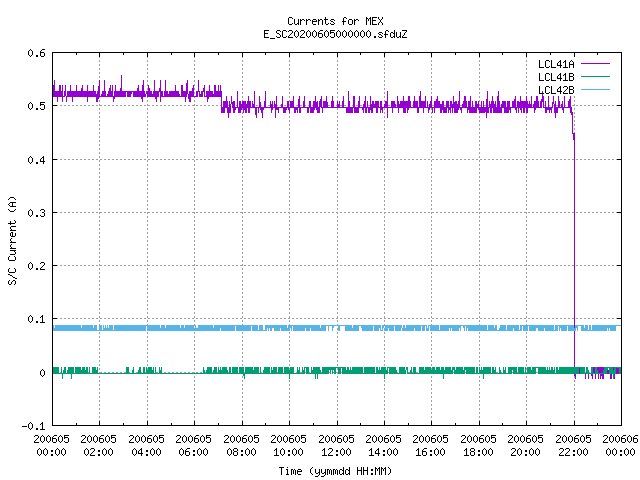Click the chart title 'Currents for MEX'
Viewport: 640px width, 480px height.
[335, 21]
